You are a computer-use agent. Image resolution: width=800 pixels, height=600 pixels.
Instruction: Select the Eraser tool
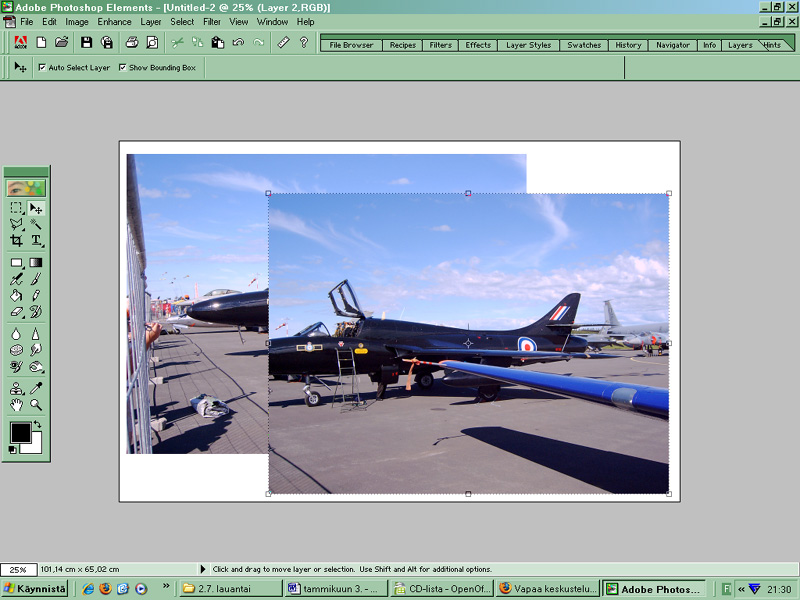(16, 312)
